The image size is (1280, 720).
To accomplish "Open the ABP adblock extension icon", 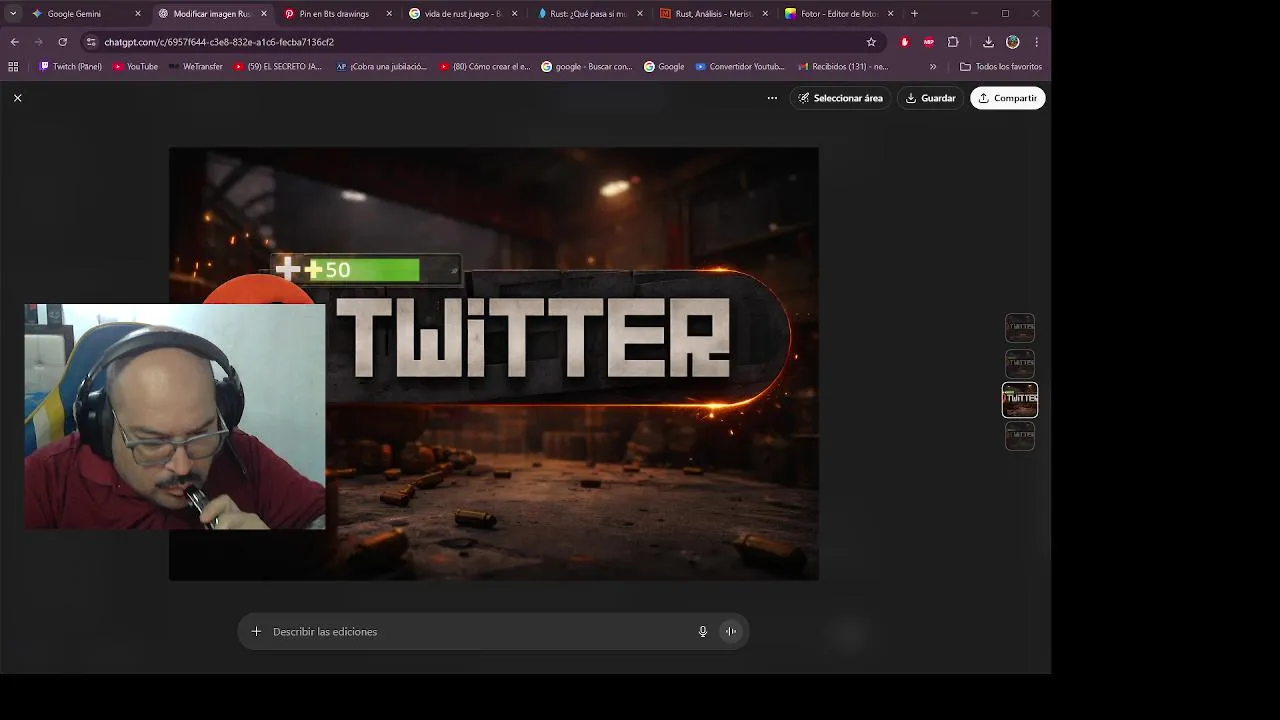I will tap(929, 42).
